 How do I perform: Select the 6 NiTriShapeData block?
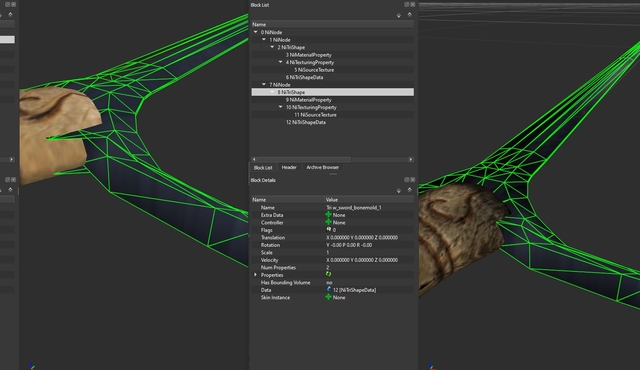[x=304, y=77]
